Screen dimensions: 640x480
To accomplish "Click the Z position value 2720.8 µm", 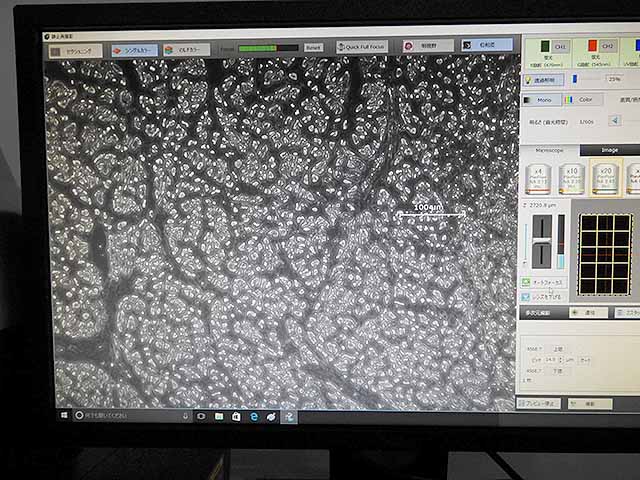I will (542, 205).
